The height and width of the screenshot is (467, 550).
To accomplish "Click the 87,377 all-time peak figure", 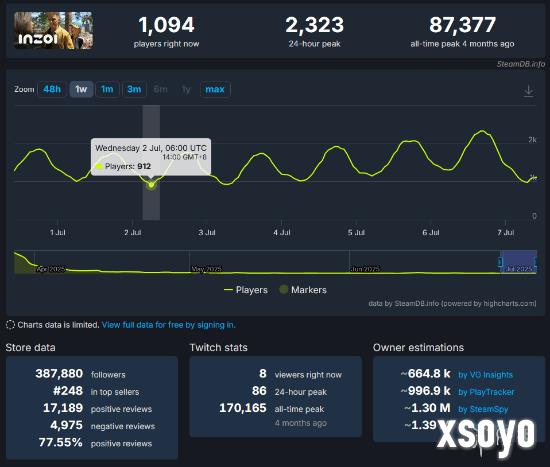I will pyautogui.click(x=463, y=25).
